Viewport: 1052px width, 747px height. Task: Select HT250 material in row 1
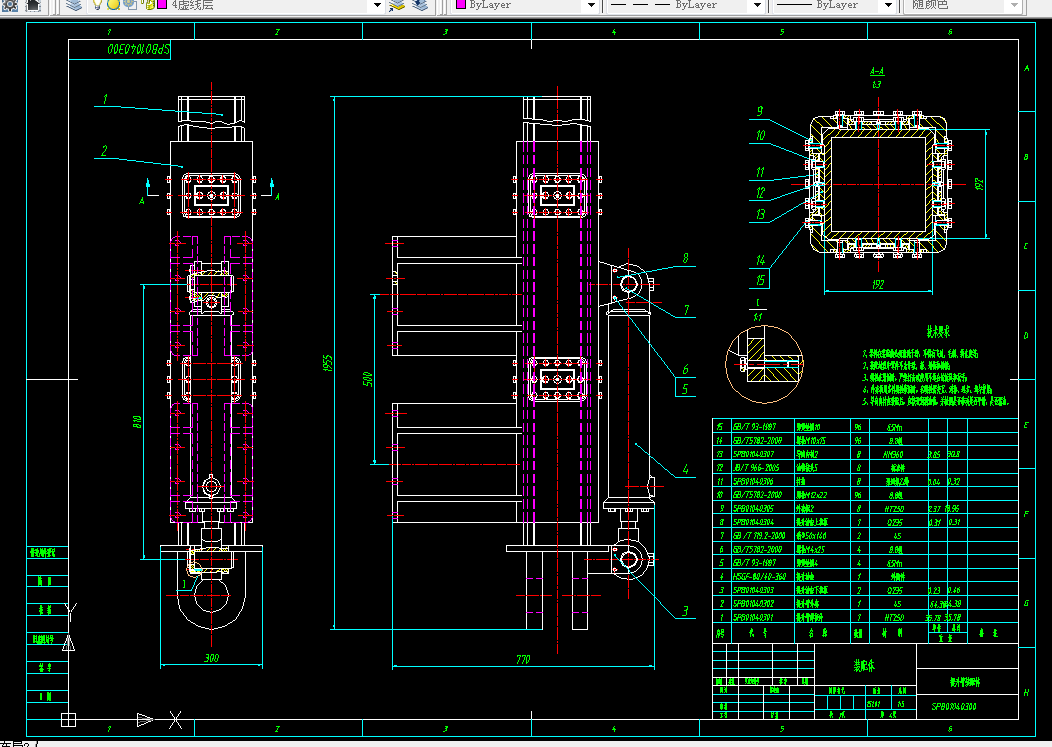[x=894, y=617]
